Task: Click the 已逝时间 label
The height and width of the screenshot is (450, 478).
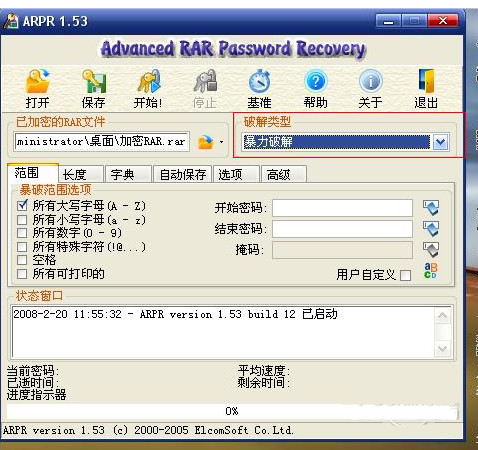Action: point(33,383)
